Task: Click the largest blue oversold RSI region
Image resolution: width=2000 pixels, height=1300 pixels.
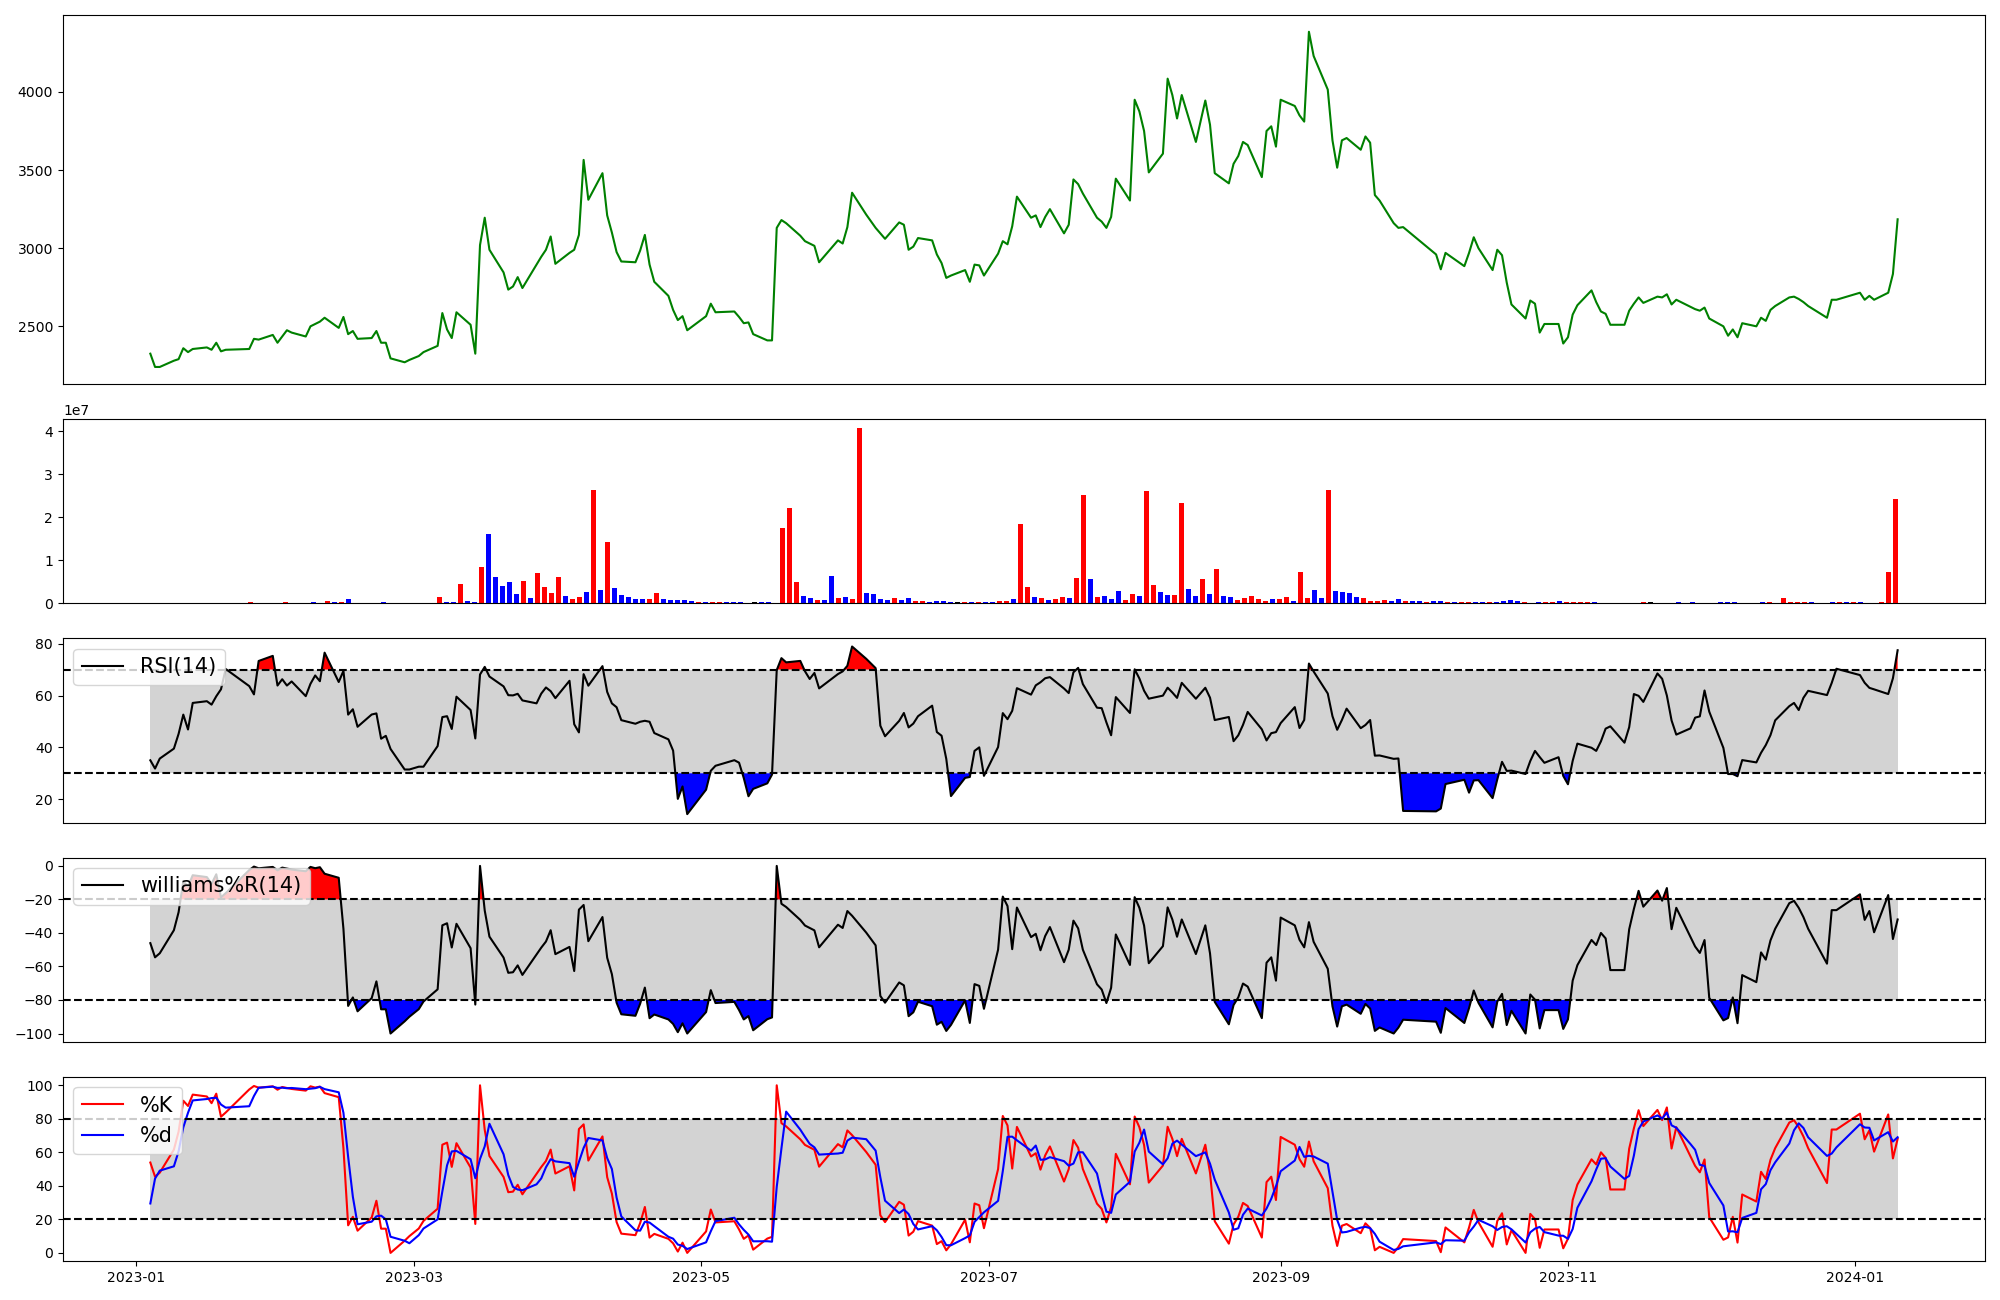Action: [1422, 791]
